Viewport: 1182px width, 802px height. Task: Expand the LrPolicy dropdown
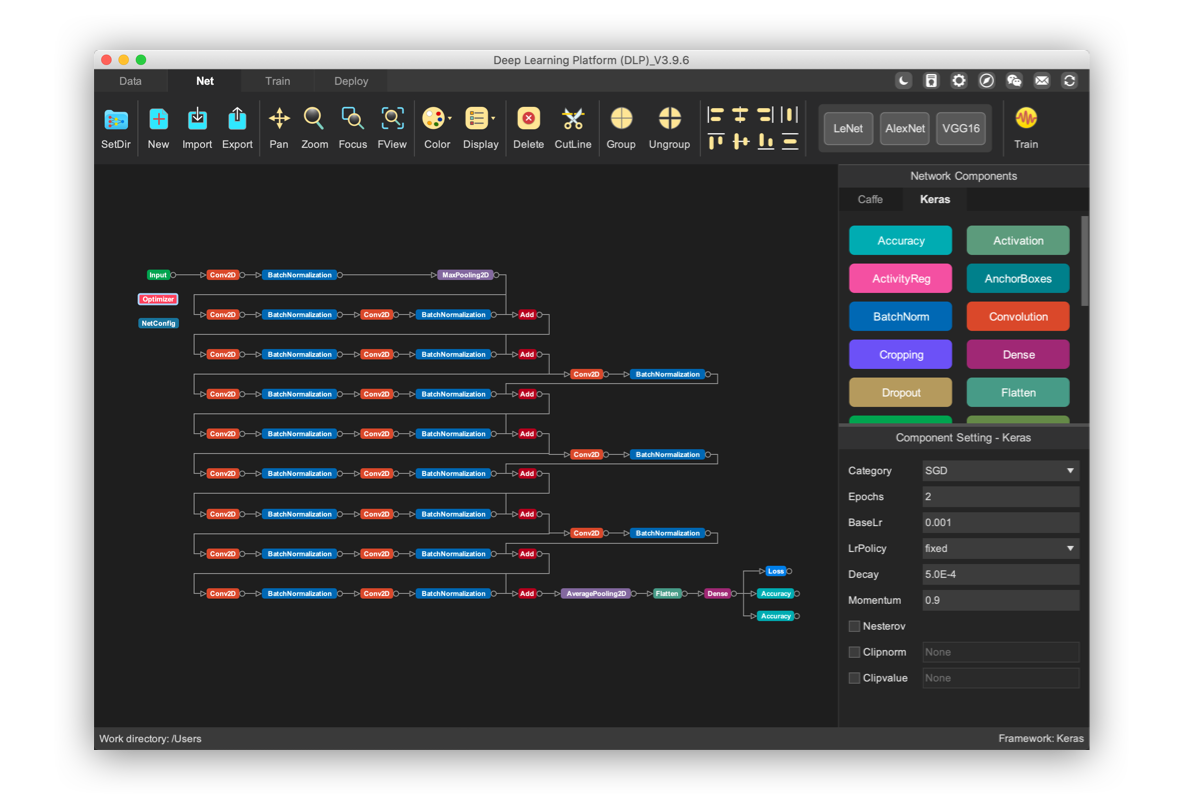[1000, 548]
